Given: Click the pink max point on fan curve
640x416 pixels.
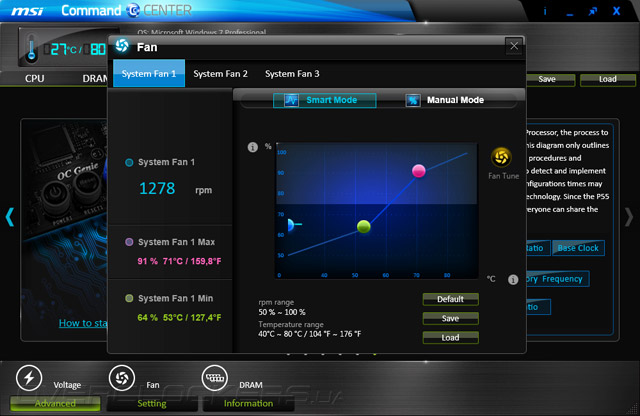Looking at the screenshot, I should click(418, 171).
